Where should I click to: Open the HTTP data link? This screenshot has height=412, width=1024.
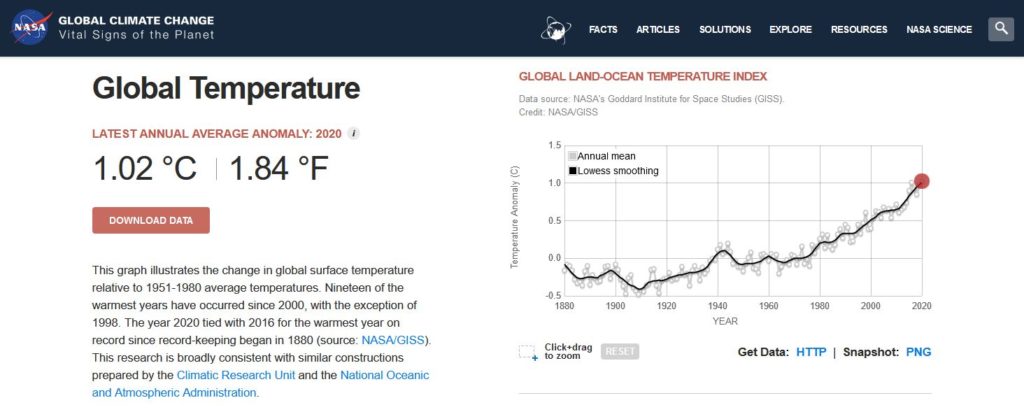811,352
